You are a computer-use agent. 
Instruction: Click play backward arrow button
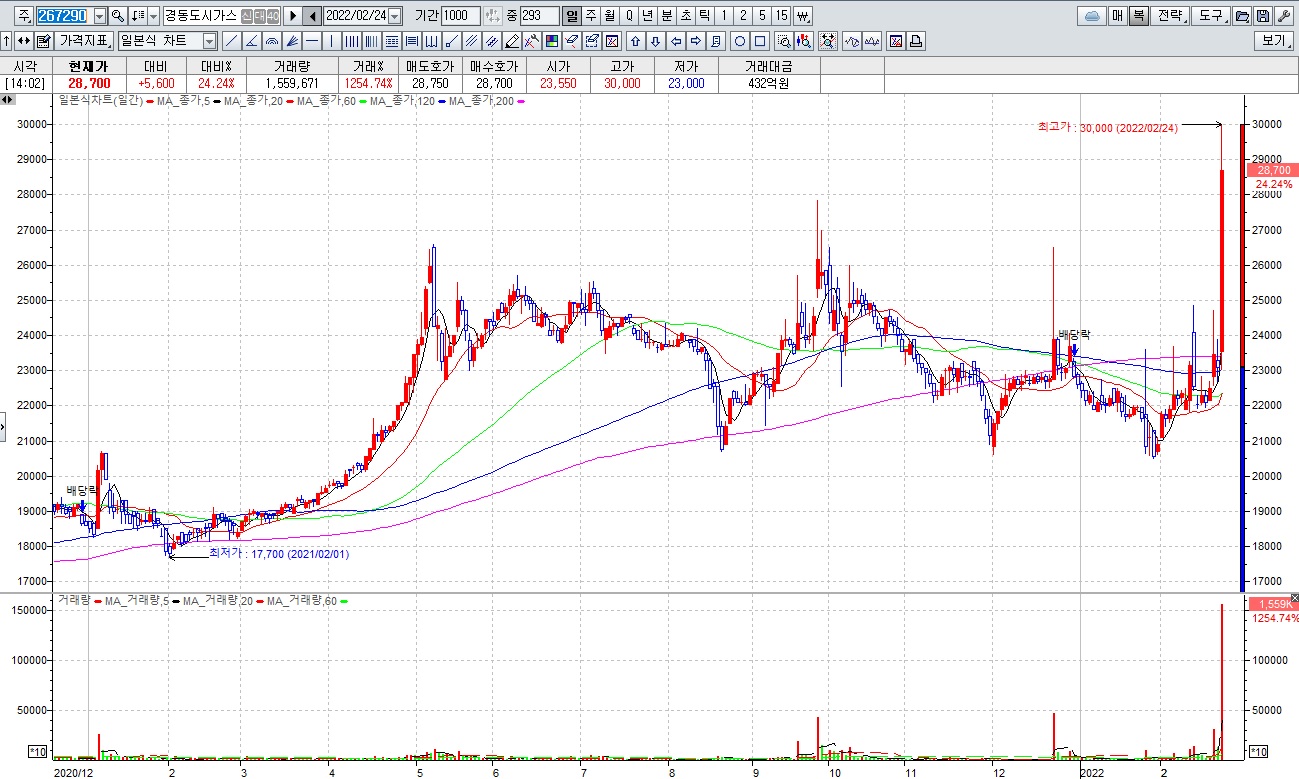(x=312, y=16)
